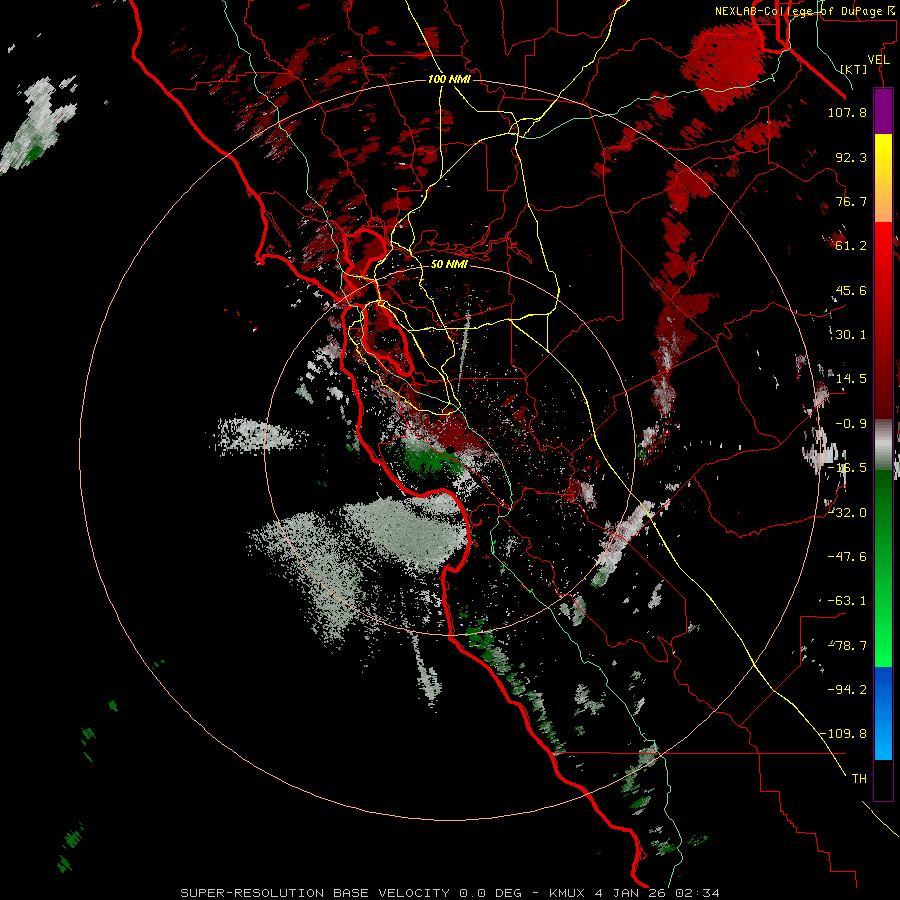Click the -32.0 velocity scale value
Image resolution: width=900 pixels, height=900 pixels.
click(847, 513)
